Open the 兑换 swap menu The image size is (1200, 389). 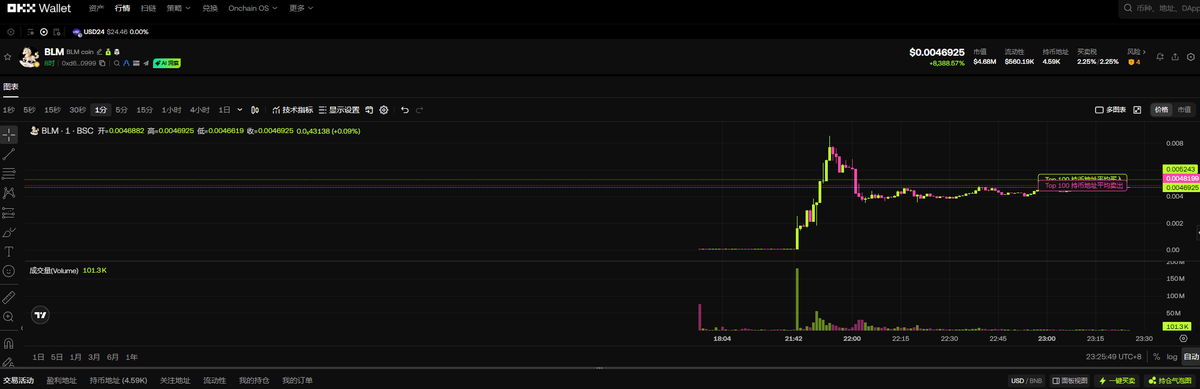click(209, 7)
